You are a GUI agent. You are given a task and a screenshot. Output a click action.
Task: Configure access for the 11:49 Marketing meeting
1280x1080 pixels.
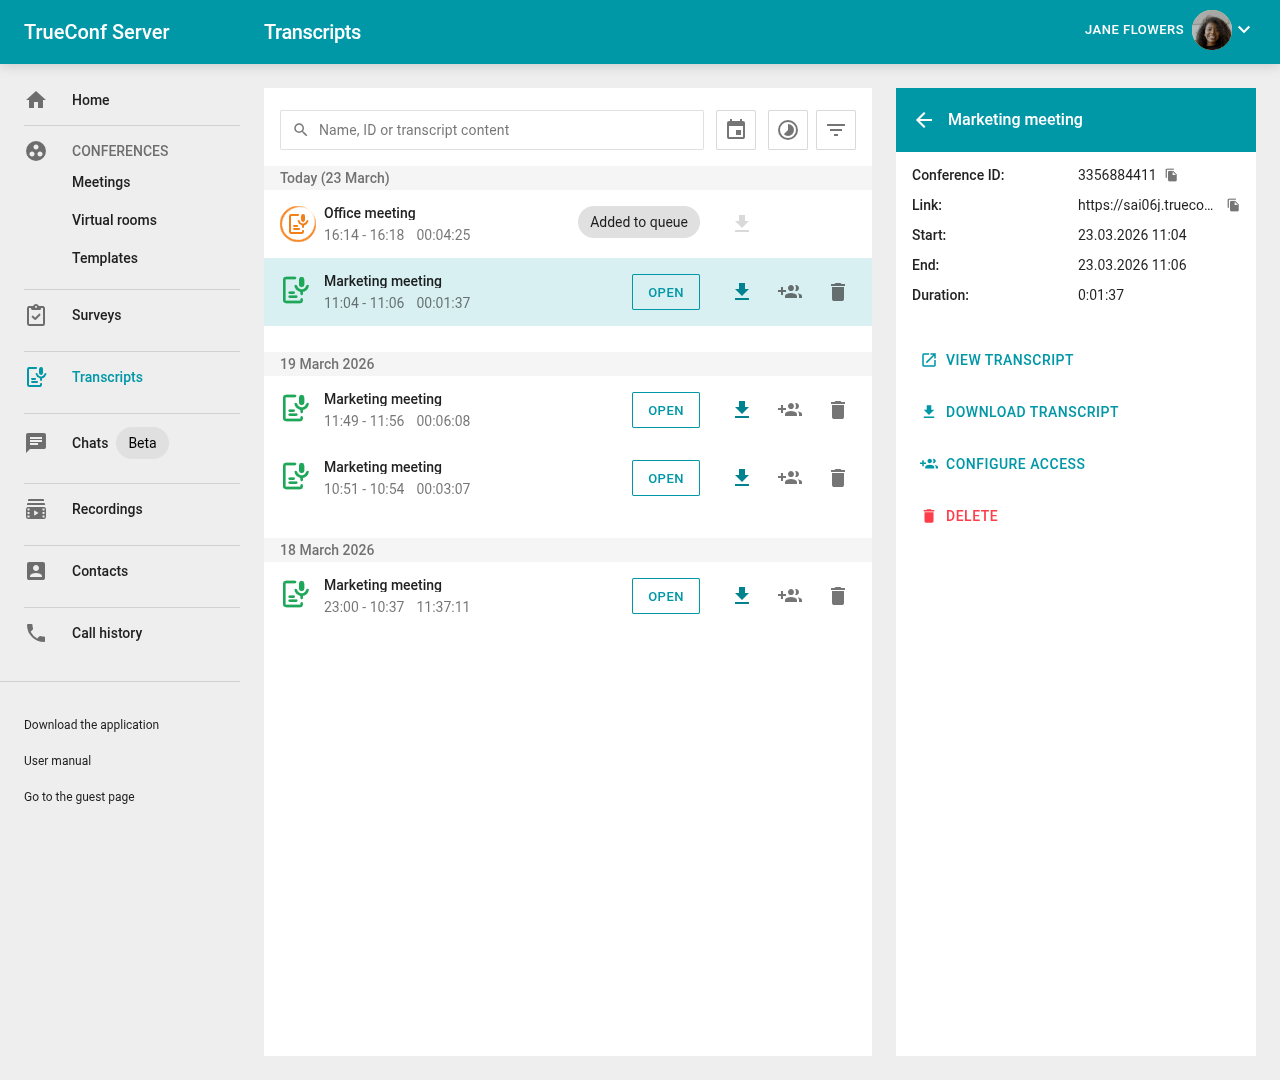[x=790, y=410]
